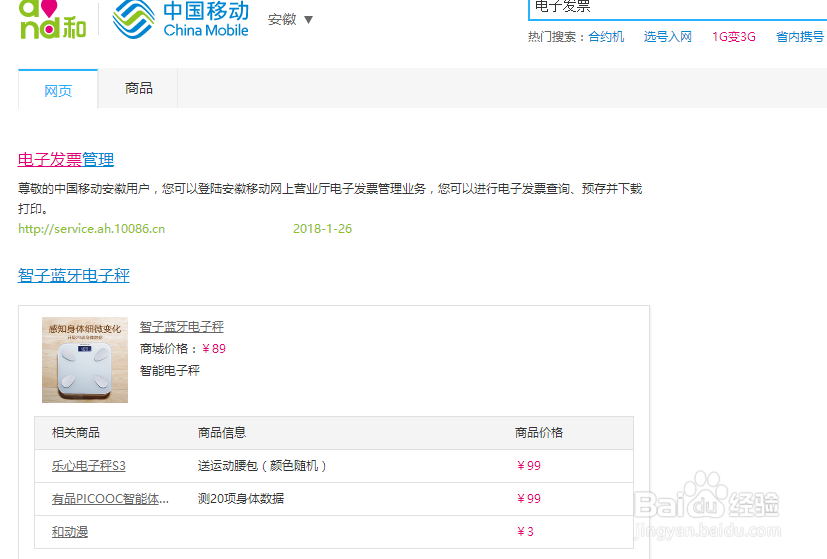Screen dimensions: 827x559
Task: Click the service.ah.10086.cn URL
Action: pos(92,229)
